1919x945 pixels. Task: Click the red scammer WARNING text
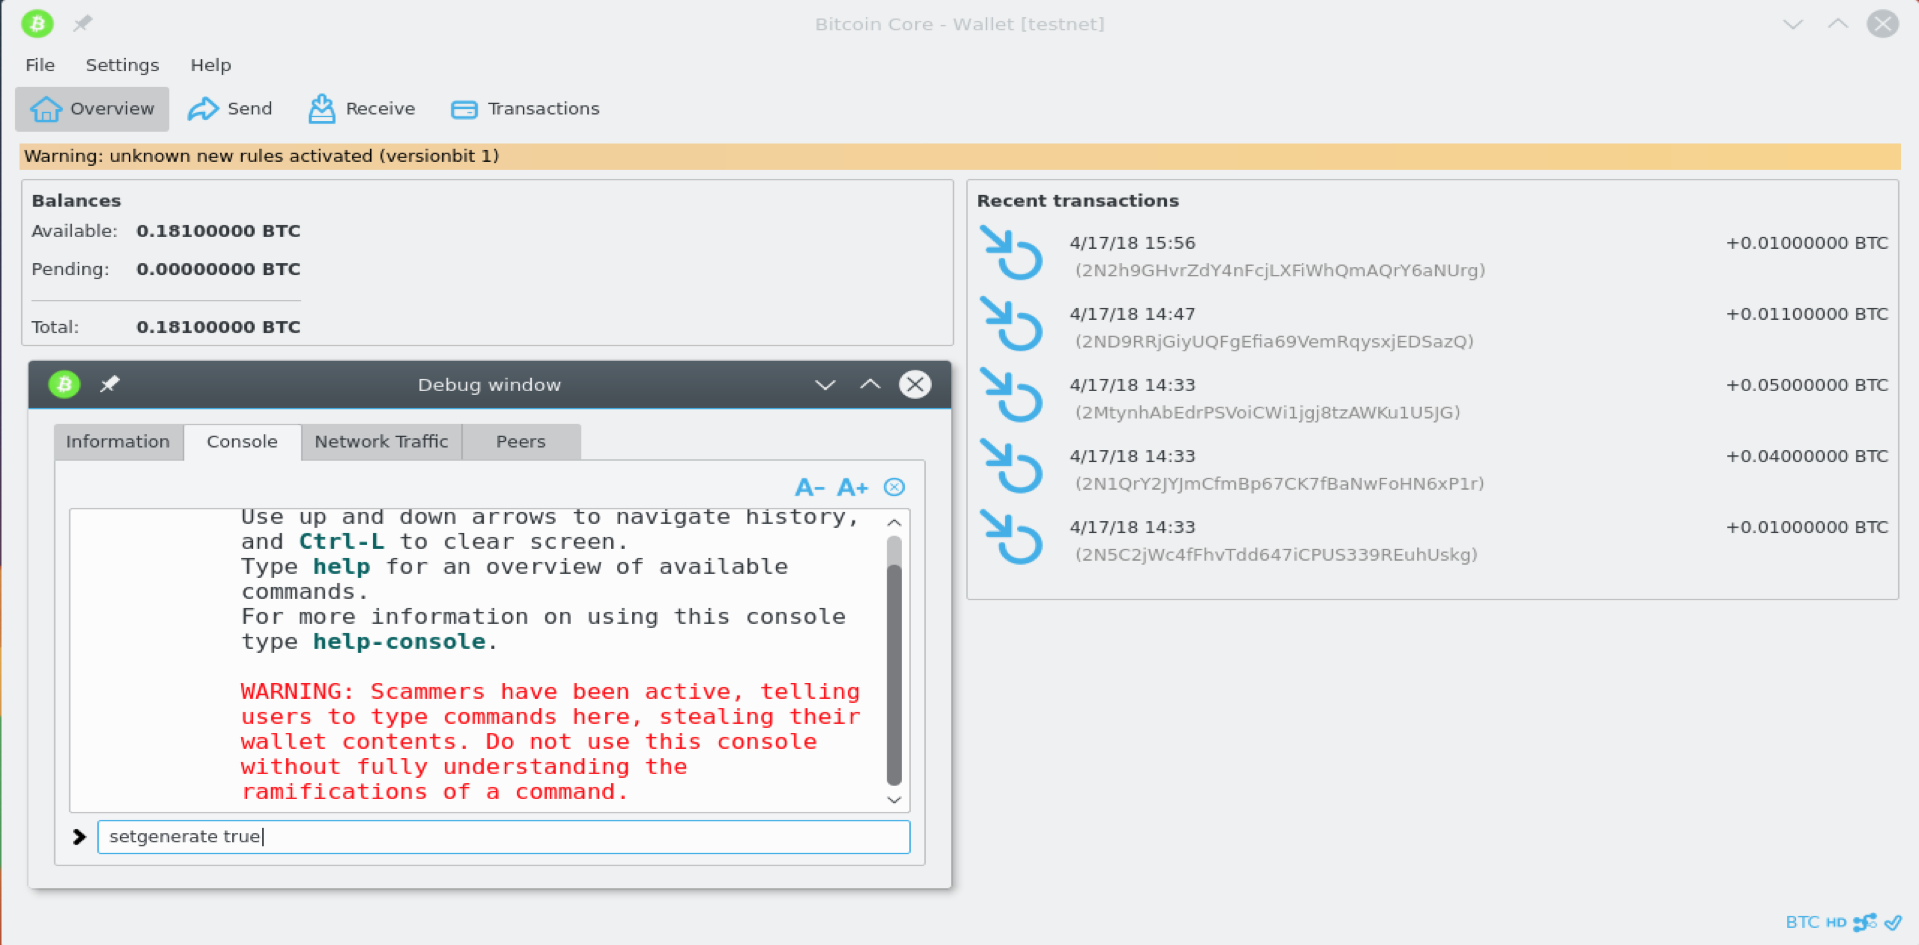[550, 742]
